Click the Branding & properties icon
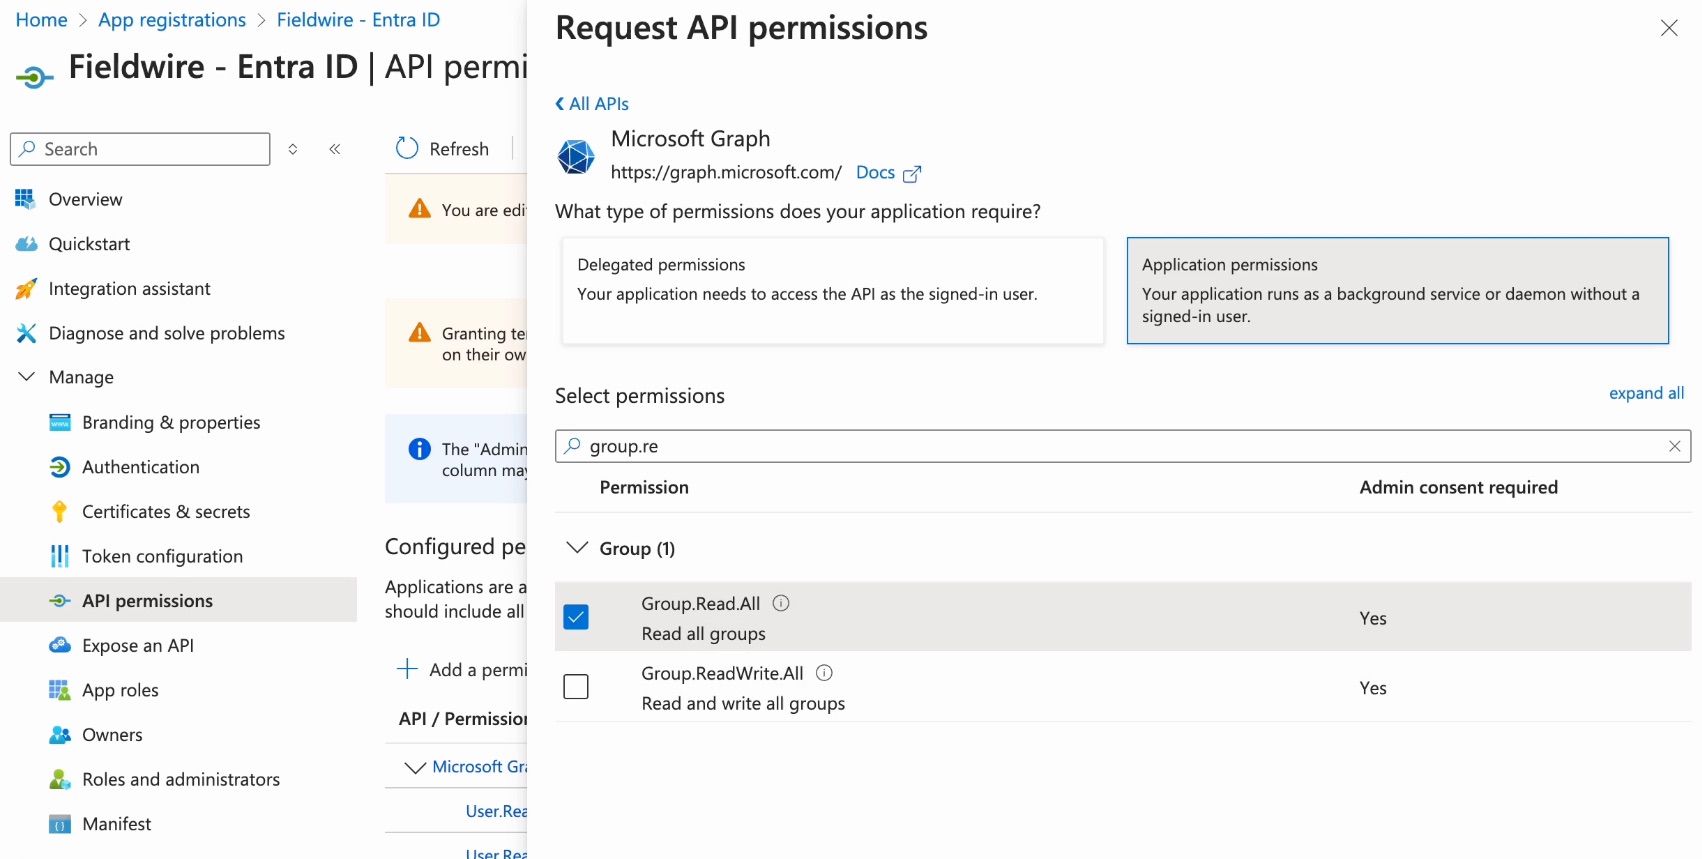Screen dimensions: 1702x859 pos(60,422)
